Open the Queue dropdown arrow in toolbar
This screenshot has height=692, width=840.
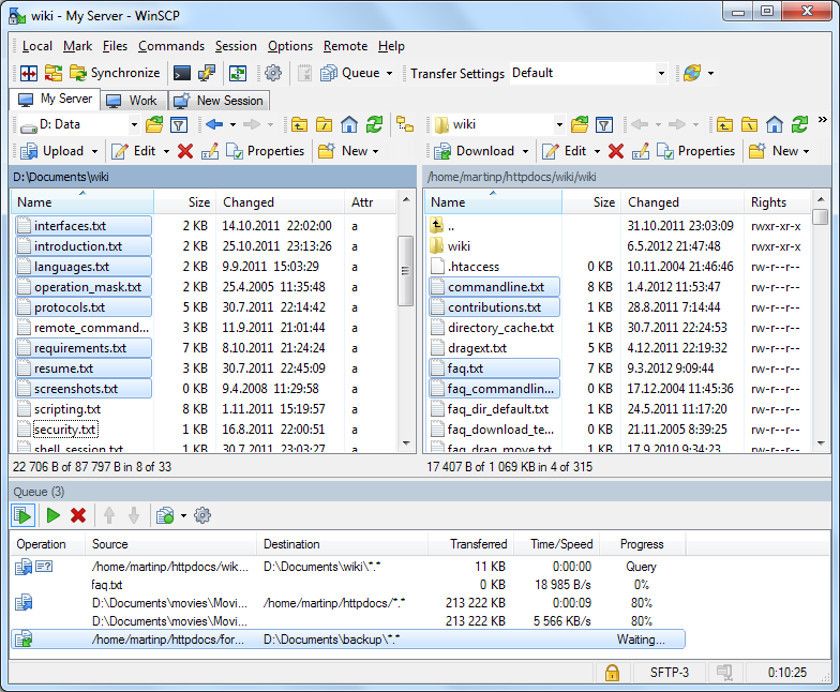[x=389, y=73]
